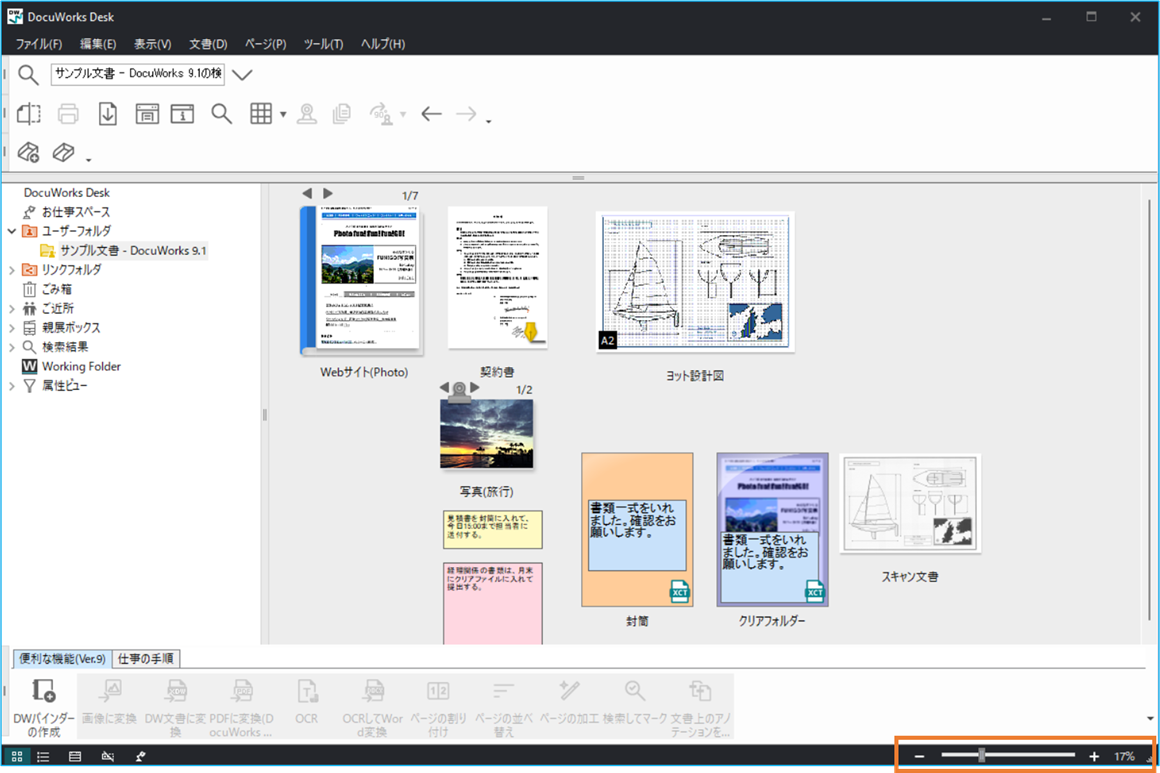Click the print icon in toolbar
Viewport: 1160px width, 773px height.
tap(68, 114)
